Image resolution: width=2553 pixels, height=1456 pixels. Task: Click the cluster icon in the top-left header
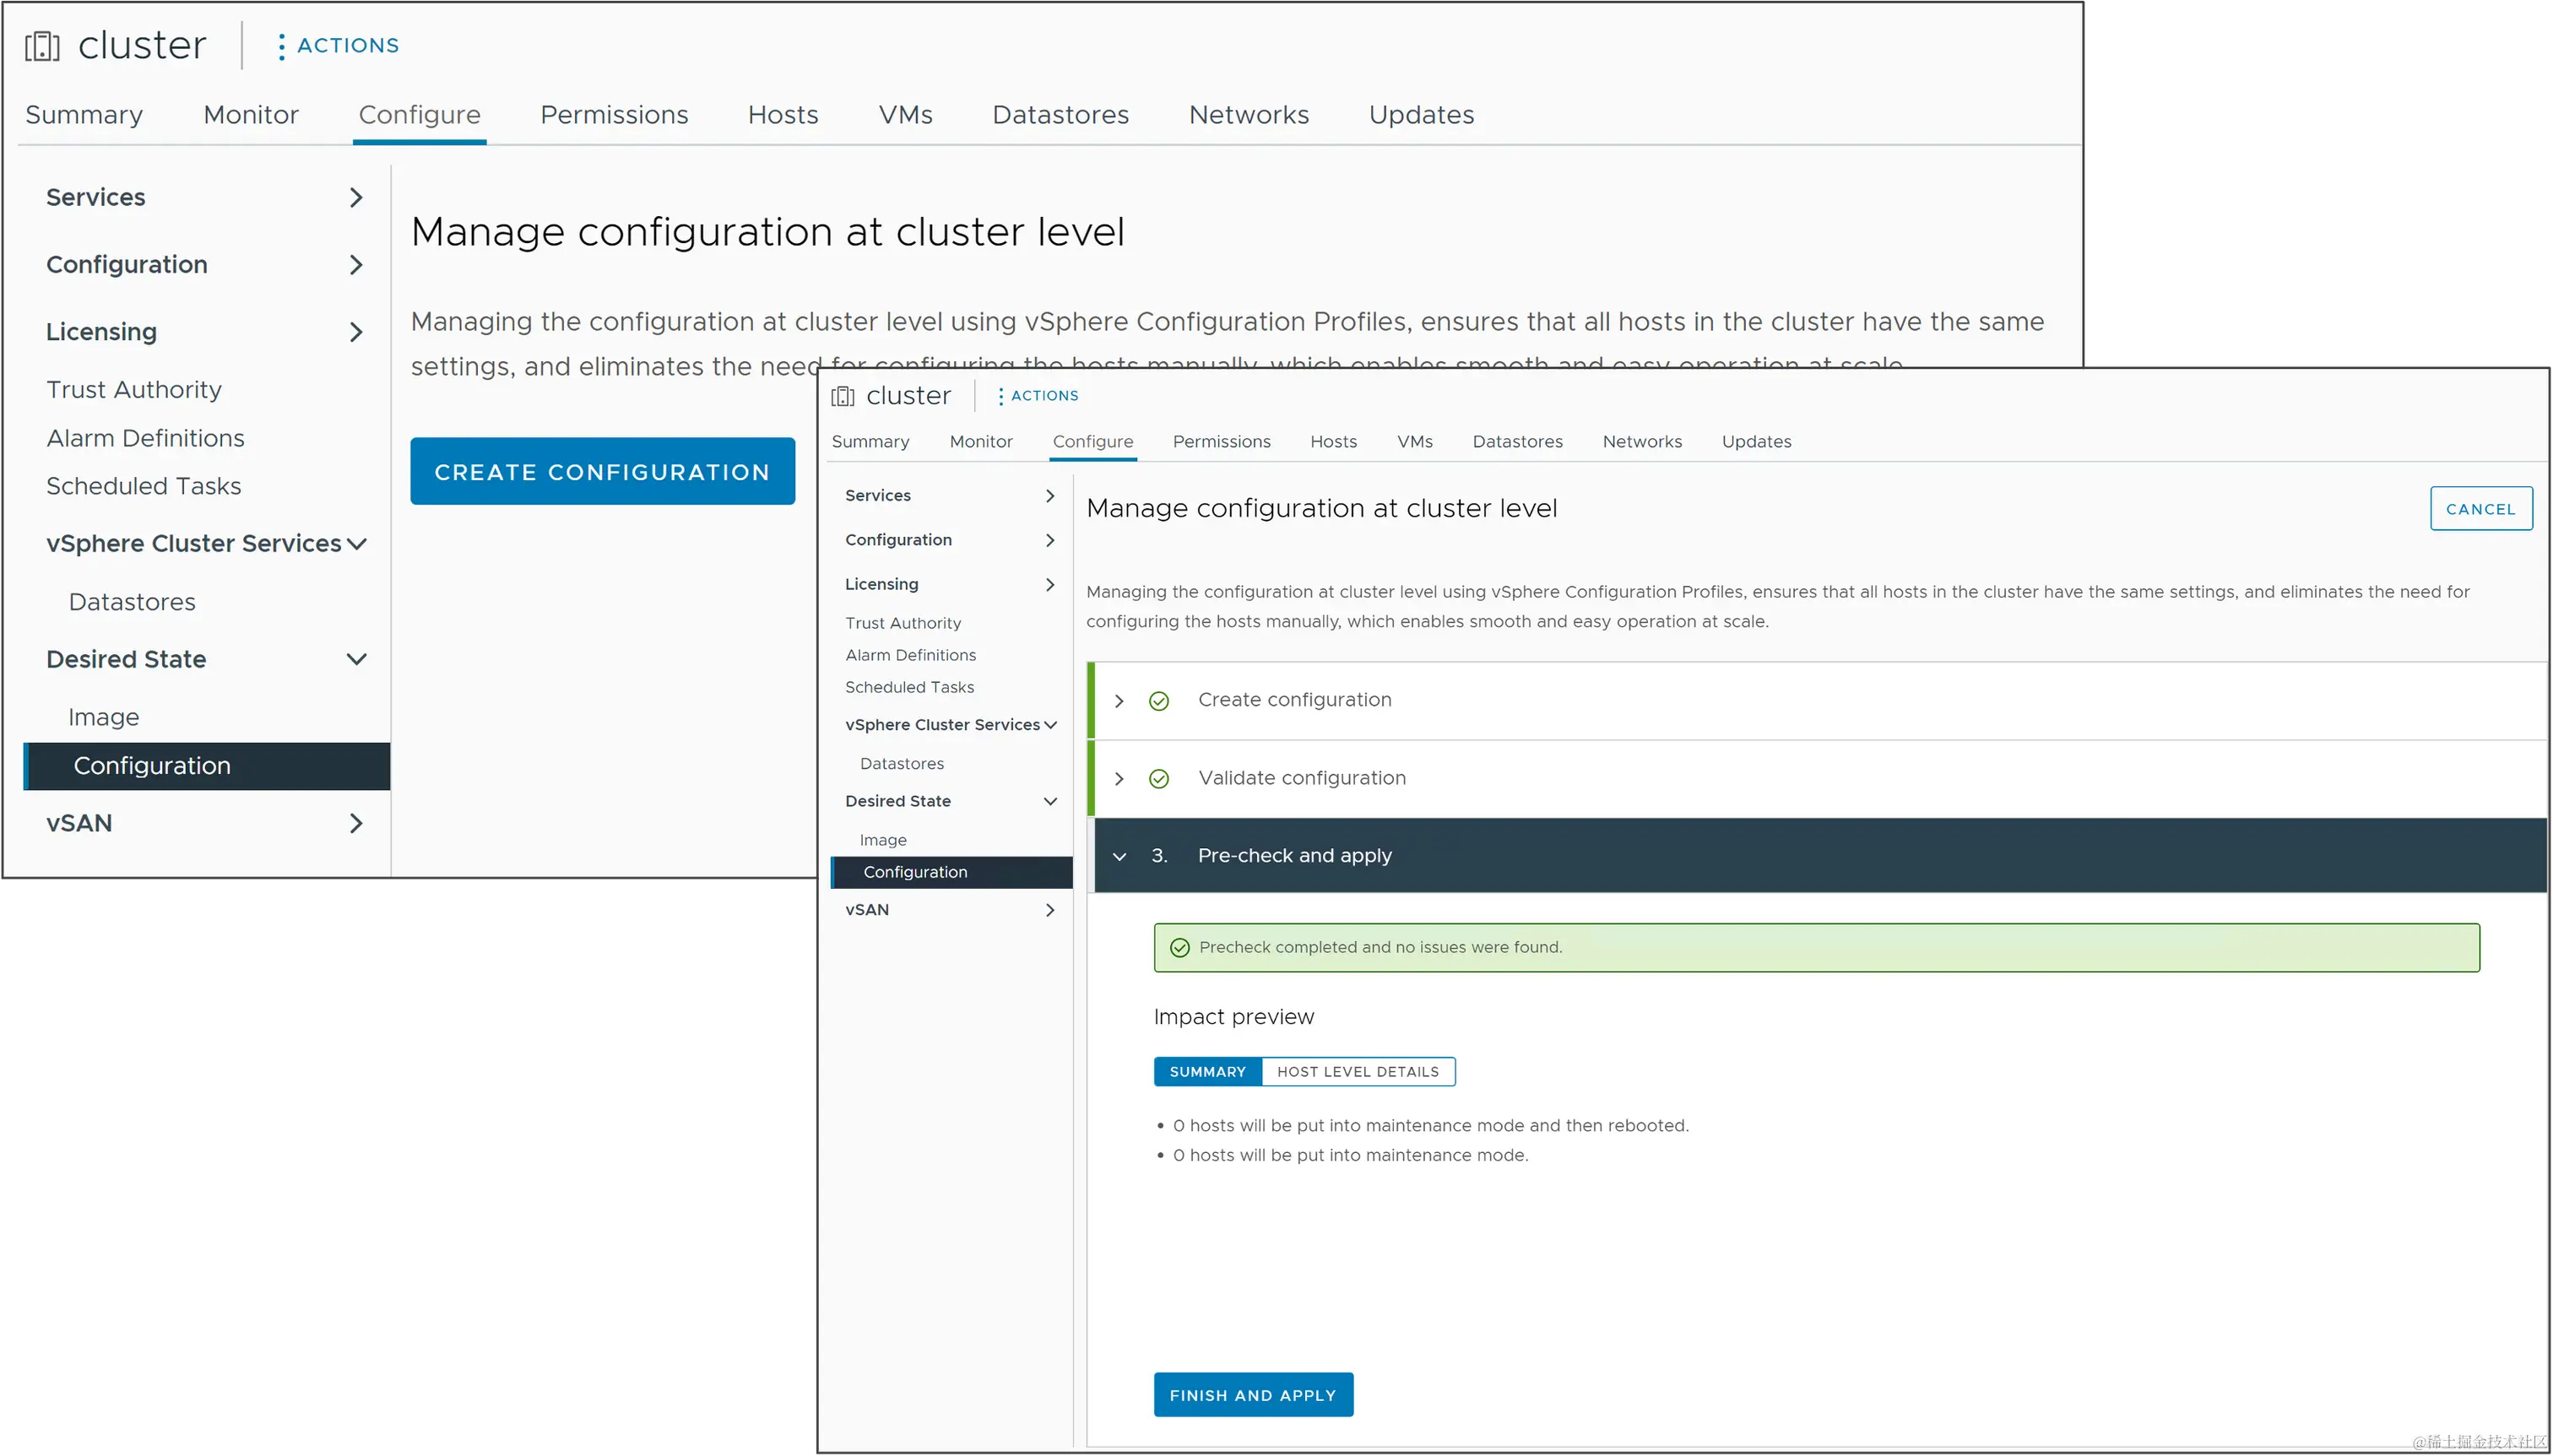pyautogui.click(x=42, y=44)
